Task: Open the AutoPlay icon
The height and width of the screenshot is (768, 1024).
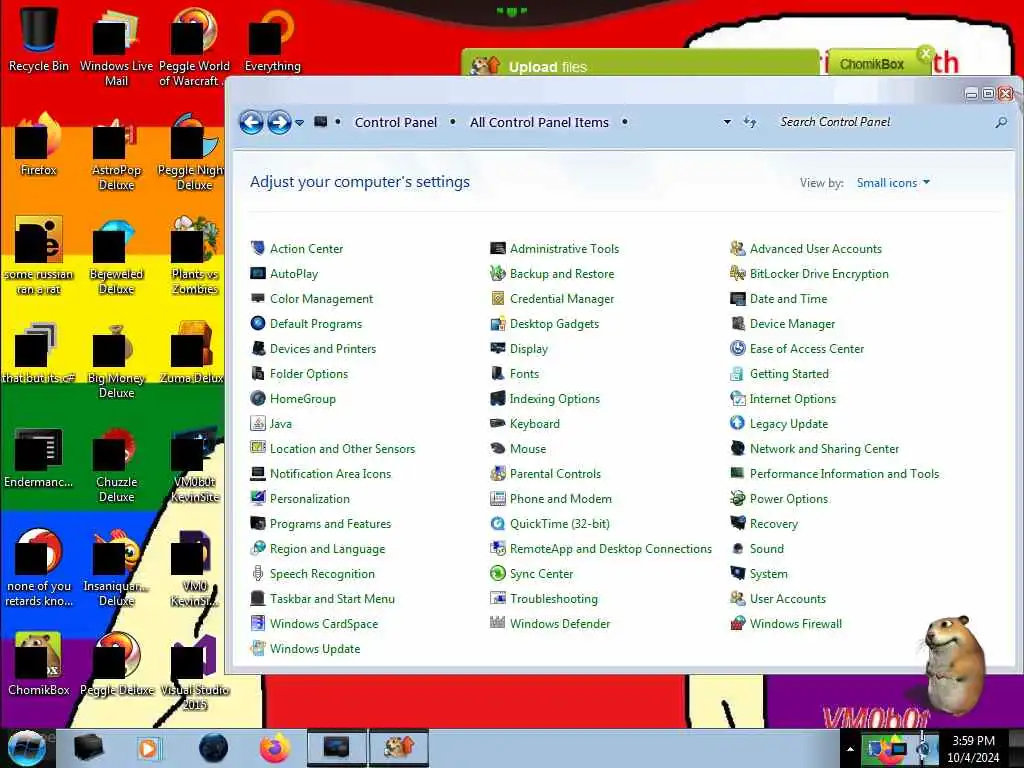Action: point(258,273)
